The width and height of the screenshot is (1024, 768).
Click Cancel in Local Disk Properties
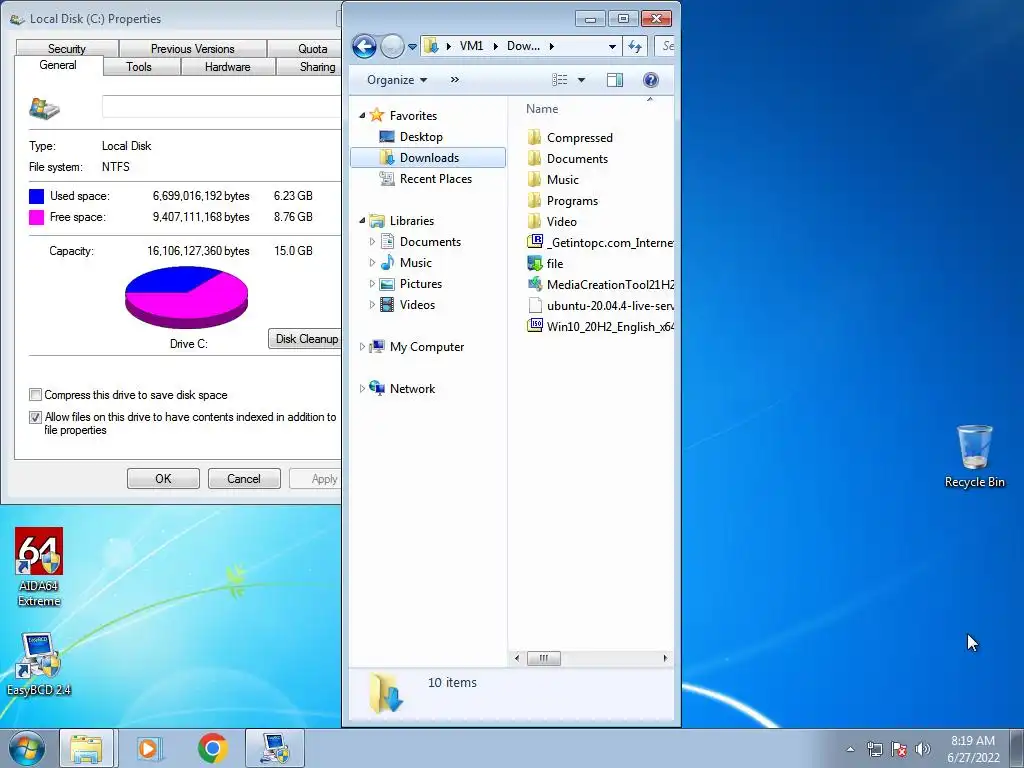click(244, 479)
